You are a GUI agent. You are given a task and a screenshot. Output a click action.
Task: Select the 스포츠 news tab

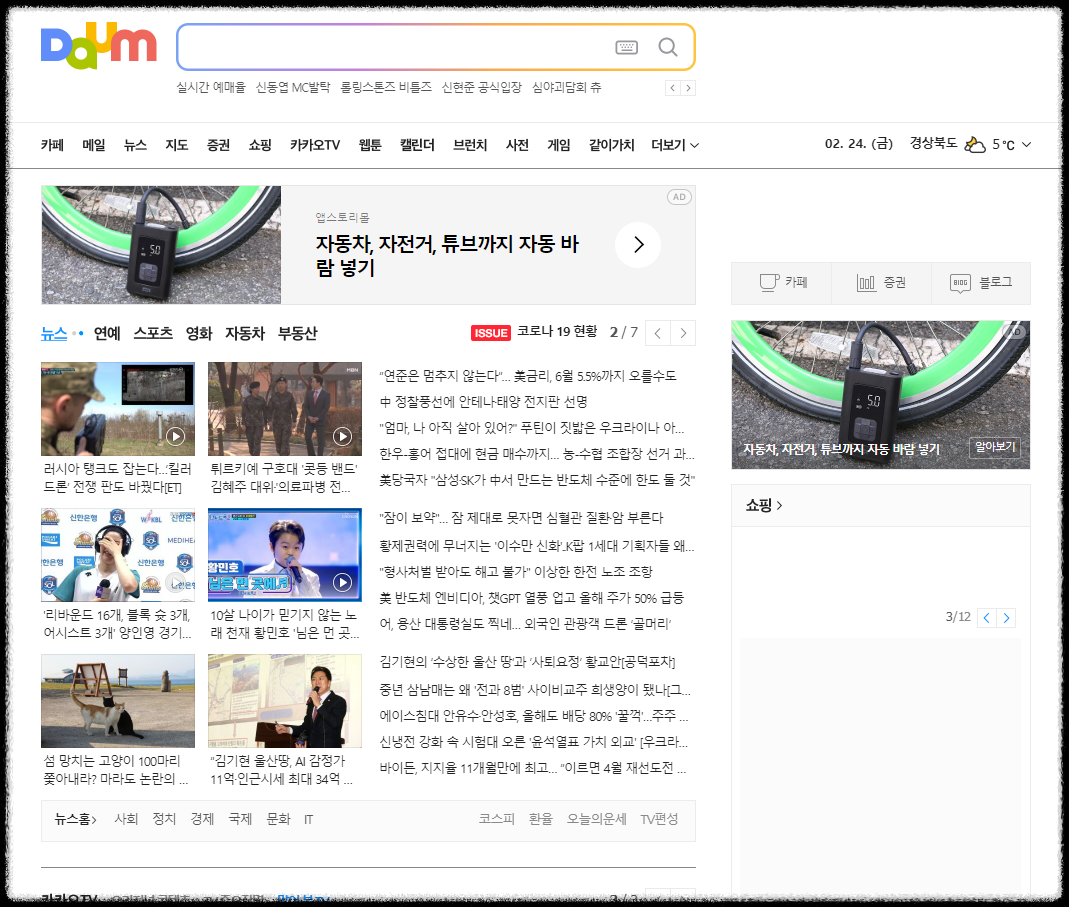click(153, 333)
